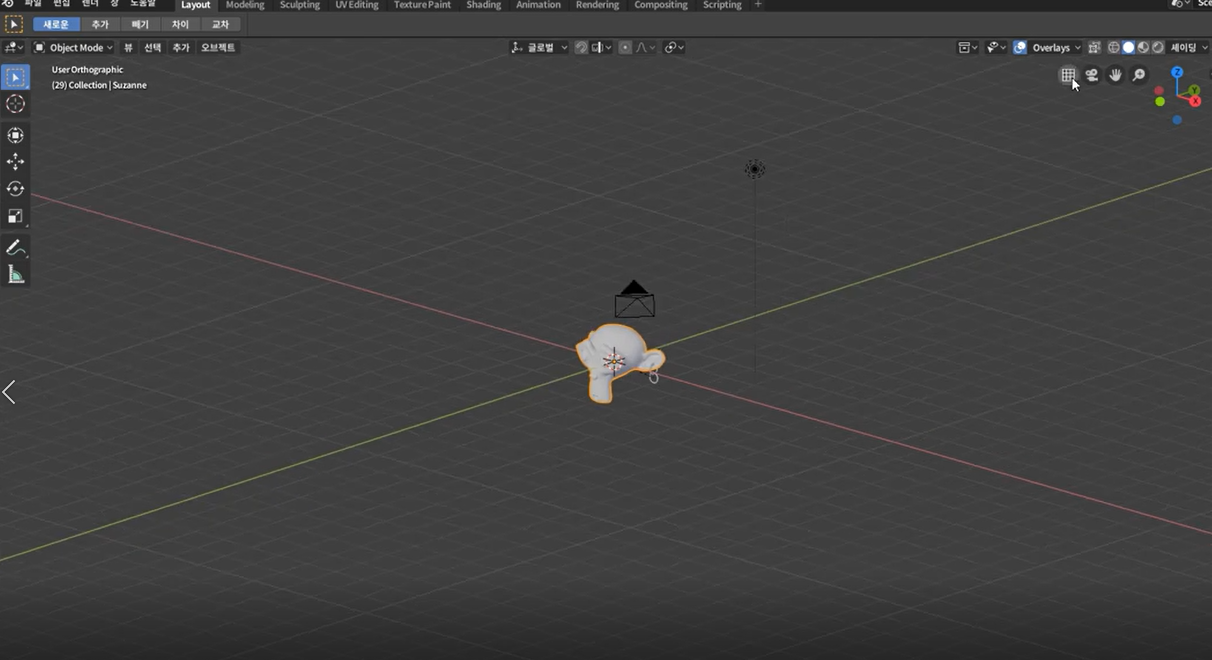Select the Rotate tool
The height and width of the screenshot is (660, 1212).
click(x=15, y=189)
